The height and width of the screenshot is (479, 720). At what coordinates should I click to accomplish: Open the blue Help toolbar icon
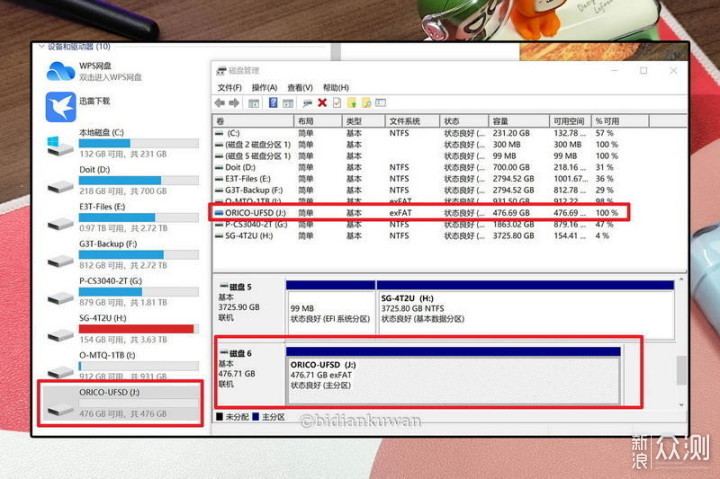coord(273,103)
